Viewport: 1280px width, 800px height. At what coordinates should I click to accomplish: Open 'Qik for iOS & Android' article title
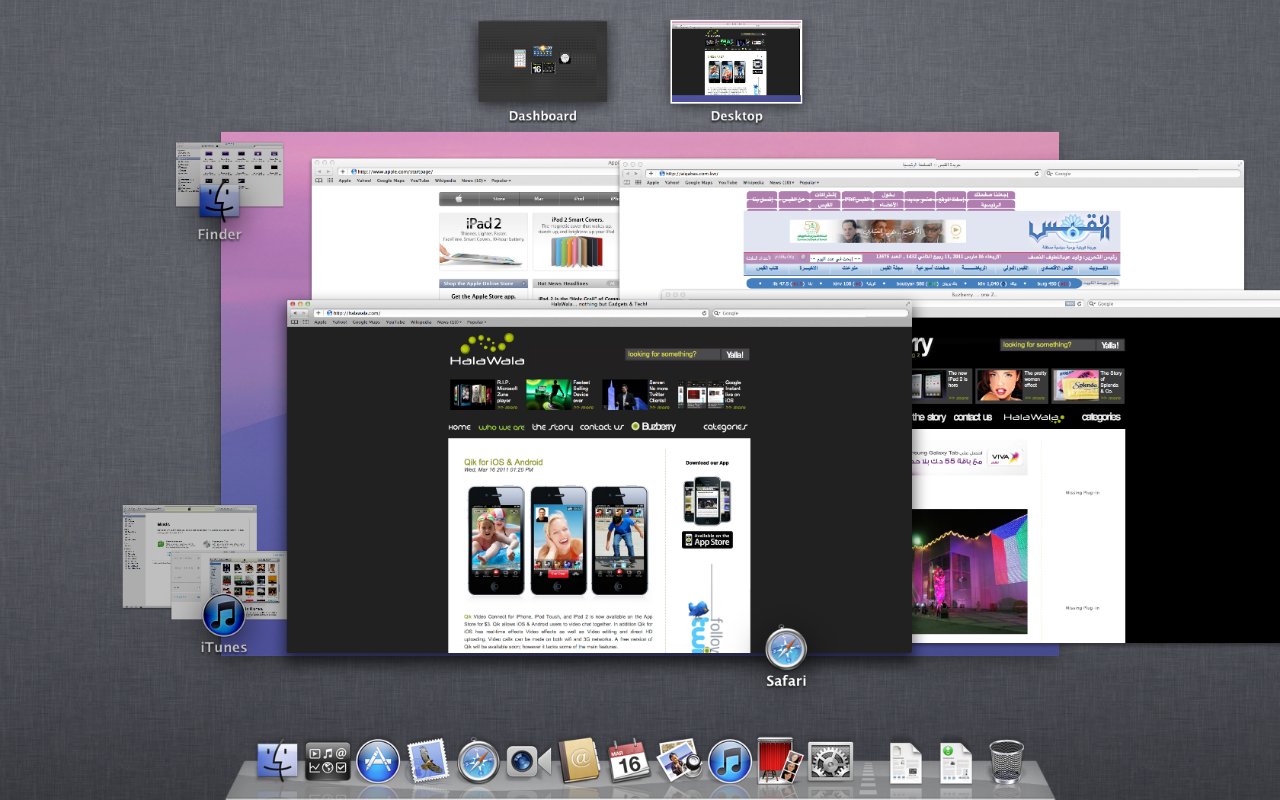tap(503, 462)
